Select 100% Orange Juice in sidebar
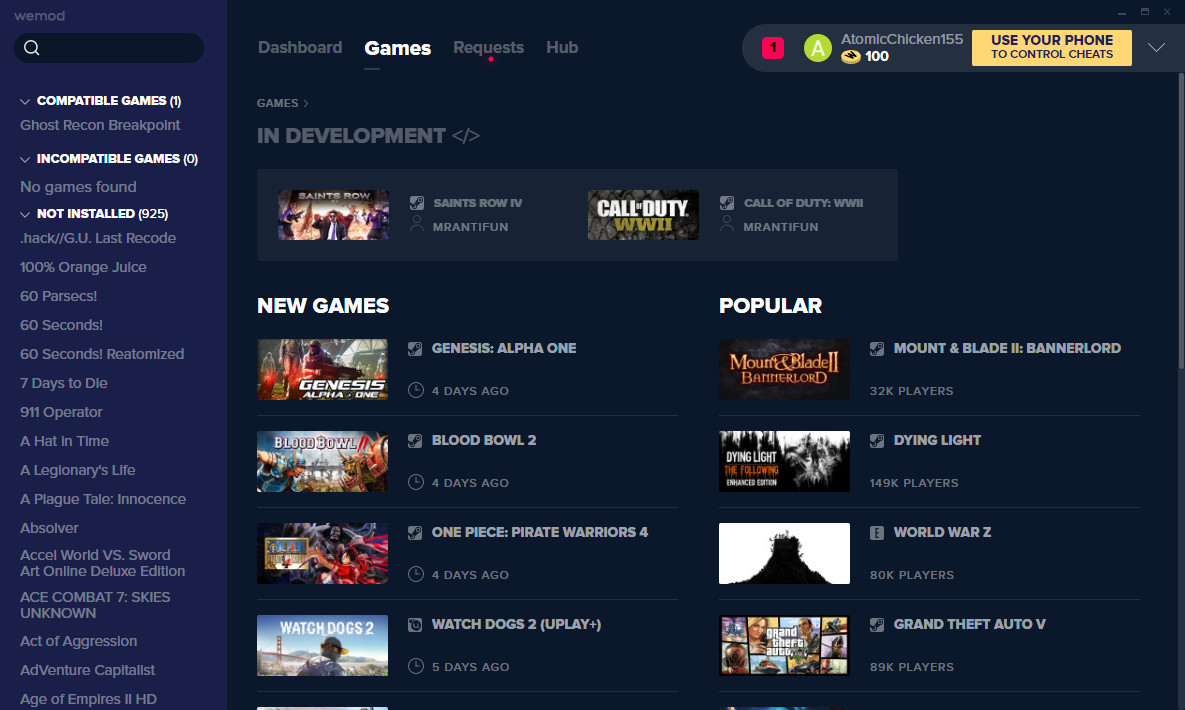 coord(83,268)
